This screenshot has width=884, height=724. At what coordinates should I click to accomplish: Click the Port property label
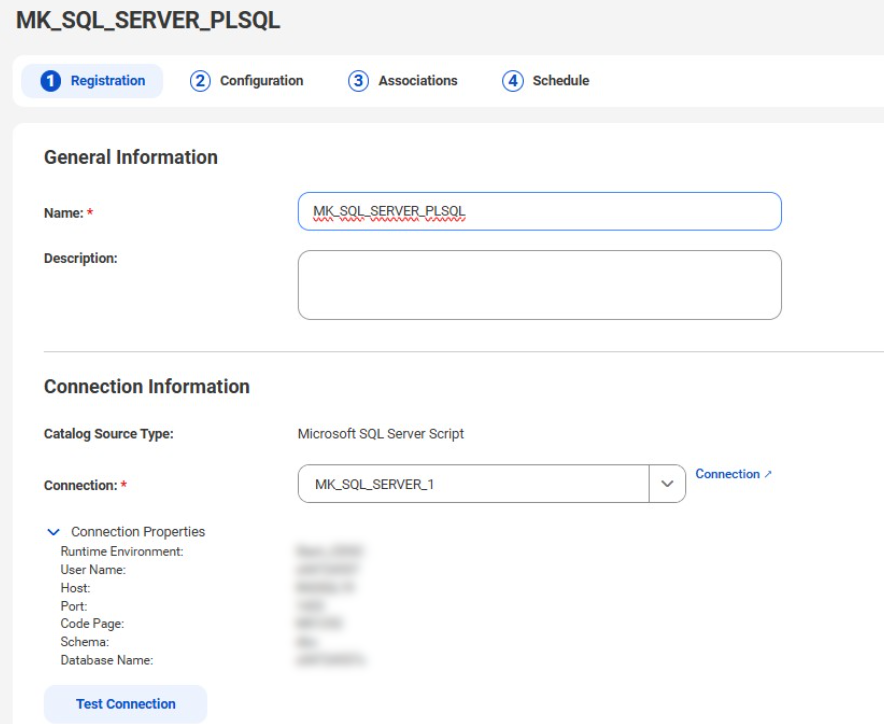tap(74, 606)
